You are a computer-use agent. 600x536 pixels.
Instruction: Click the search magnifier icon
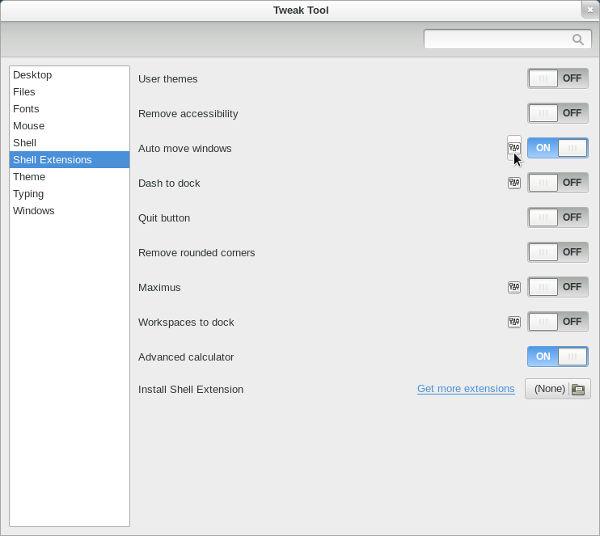pos(577,39)
